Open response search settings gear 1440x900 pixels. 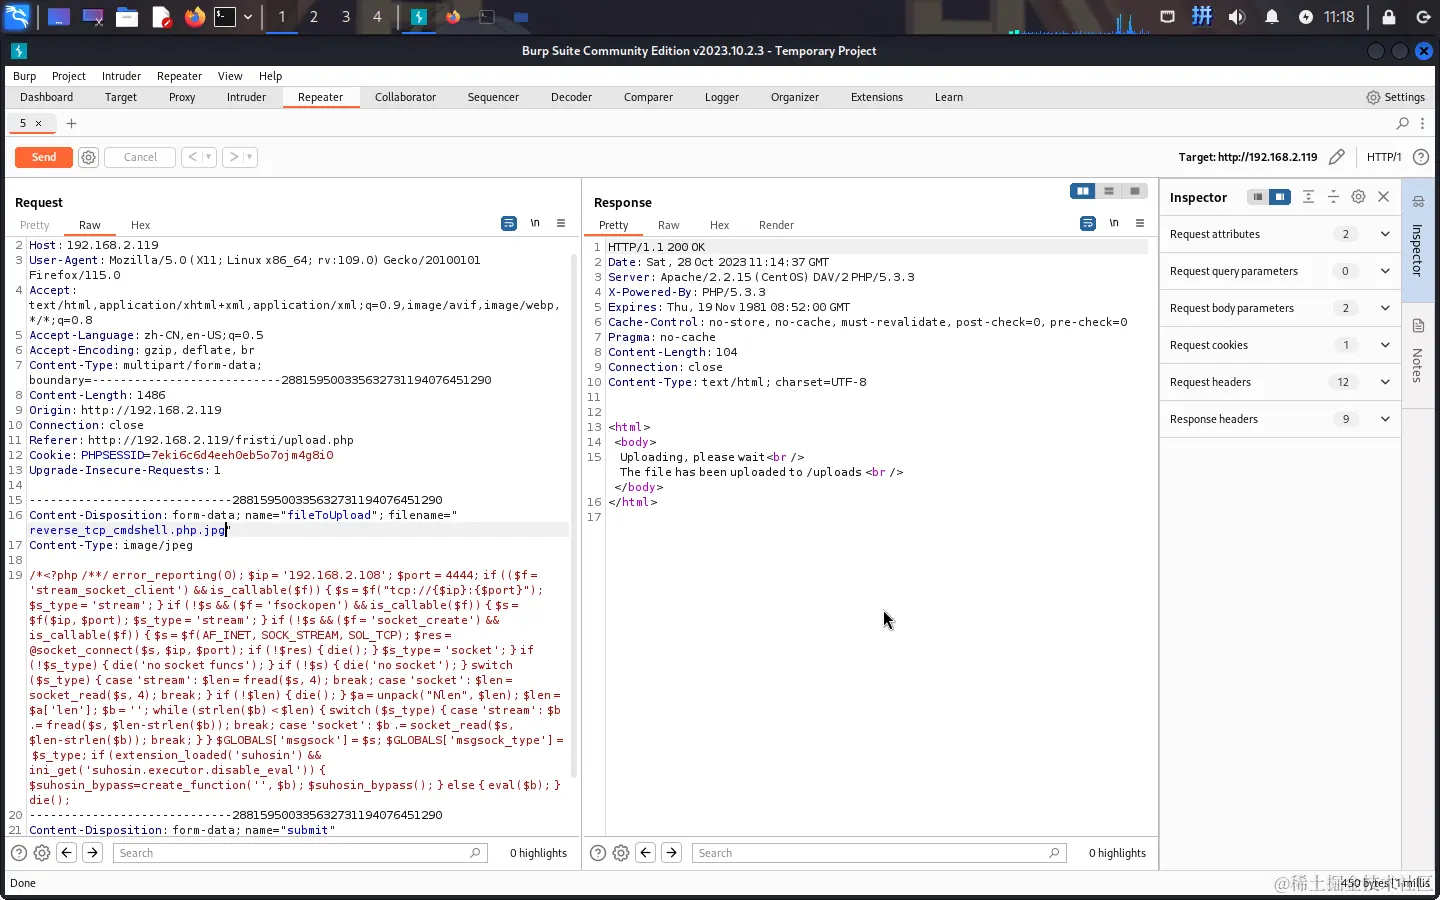tap(621, 853)
